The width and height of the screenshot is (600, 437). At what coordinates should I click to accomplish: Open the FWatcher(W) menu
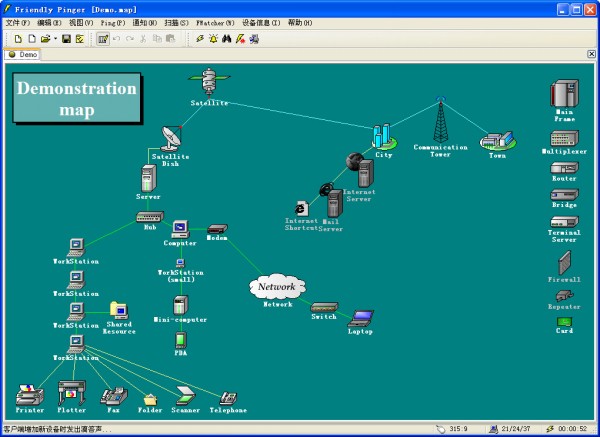click(215, 22)
